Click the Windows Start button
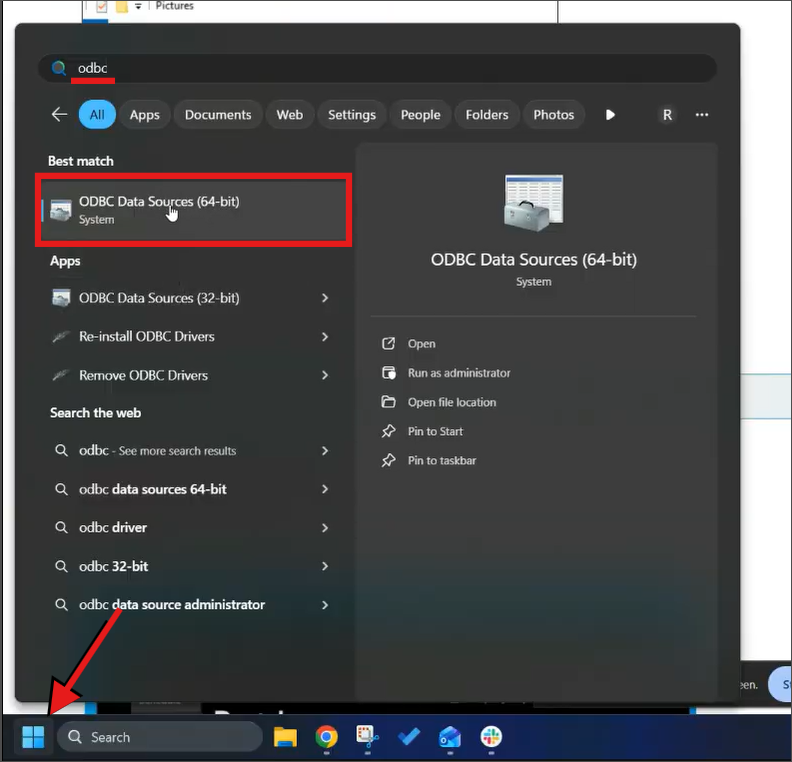Viewport: 792px width, 762px height. point(33,737)
